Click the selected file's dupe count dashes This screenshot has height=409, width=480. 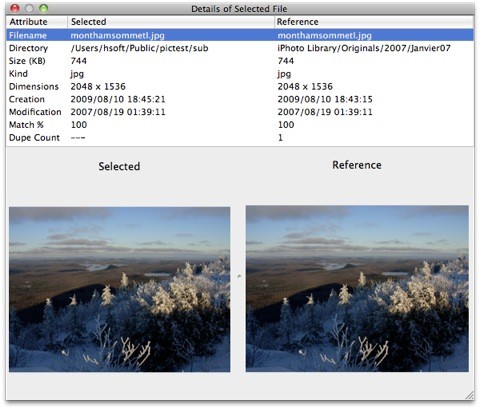(78, 138)
